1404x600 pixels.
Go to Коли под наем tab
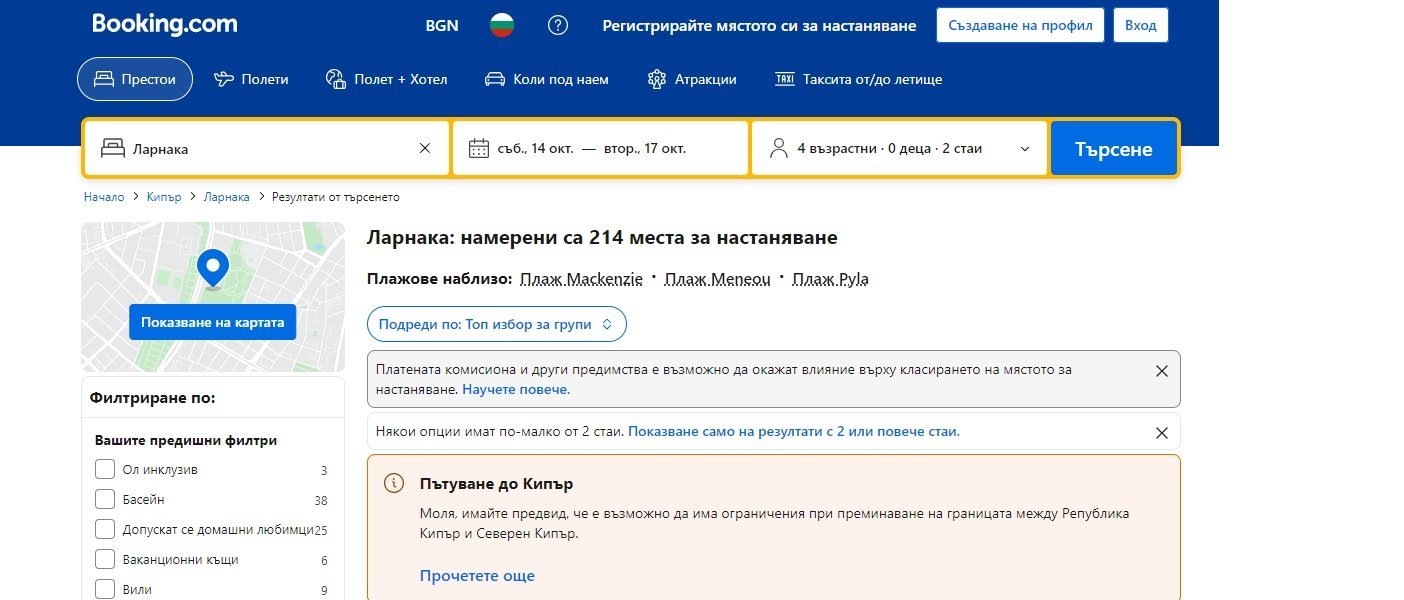546,79
